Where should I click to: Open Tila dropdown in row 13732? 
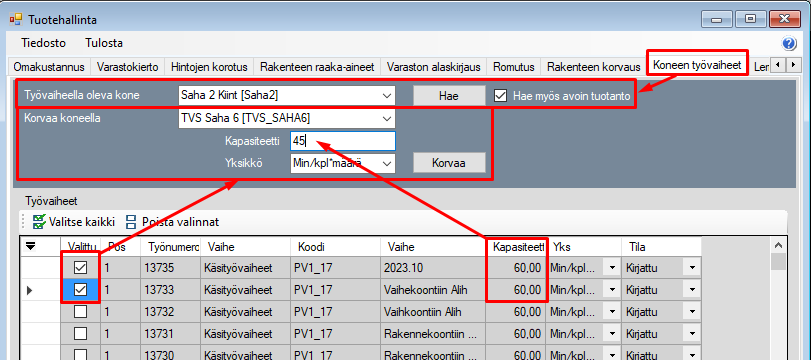point(692,312)
